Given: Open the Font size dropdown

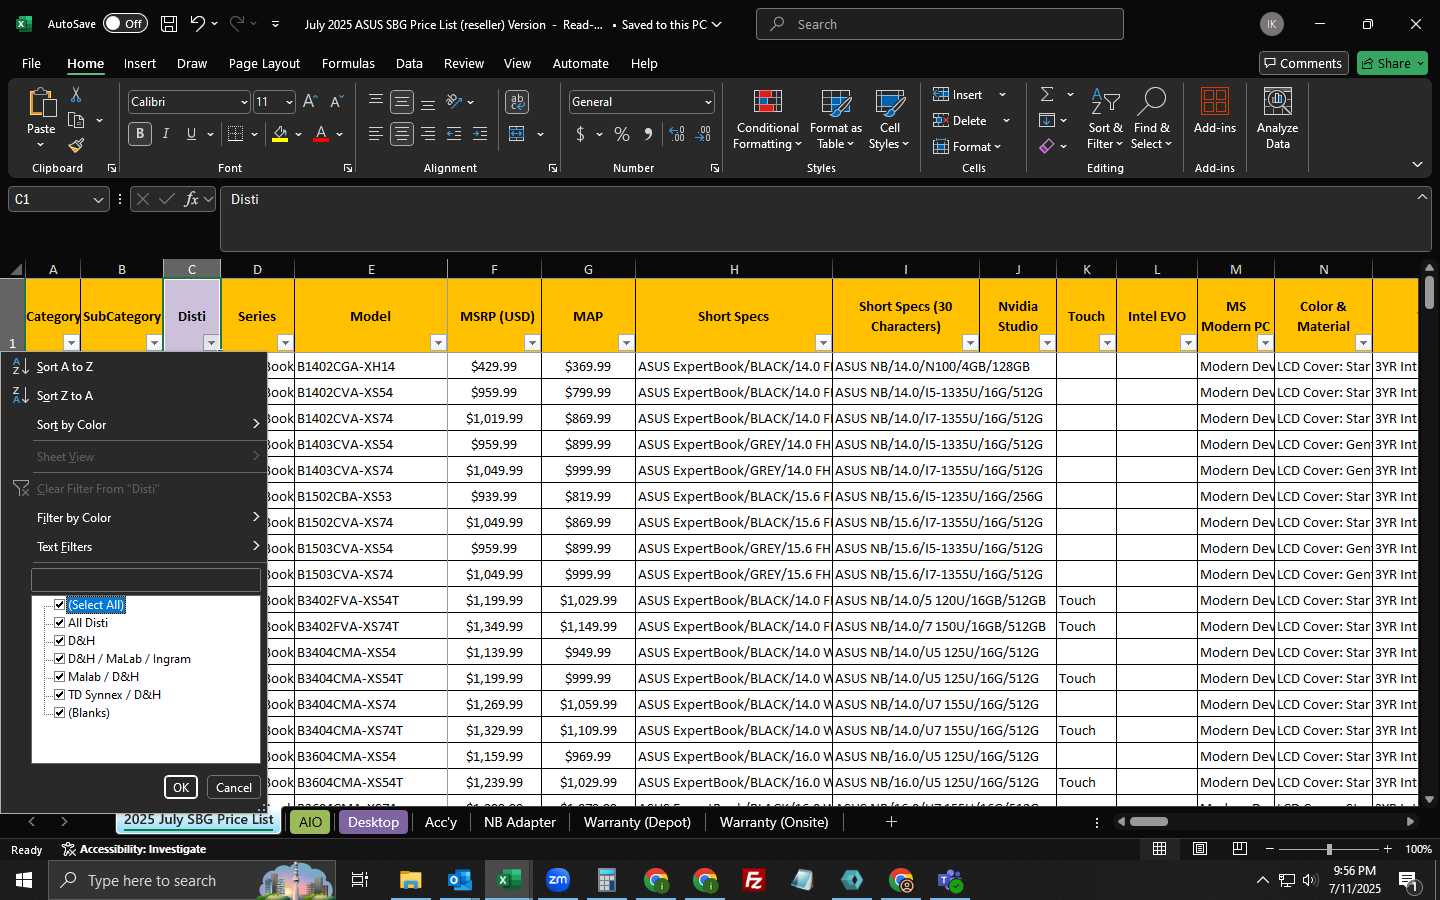Looking at the screenshot, I should [x=289, y=102].
